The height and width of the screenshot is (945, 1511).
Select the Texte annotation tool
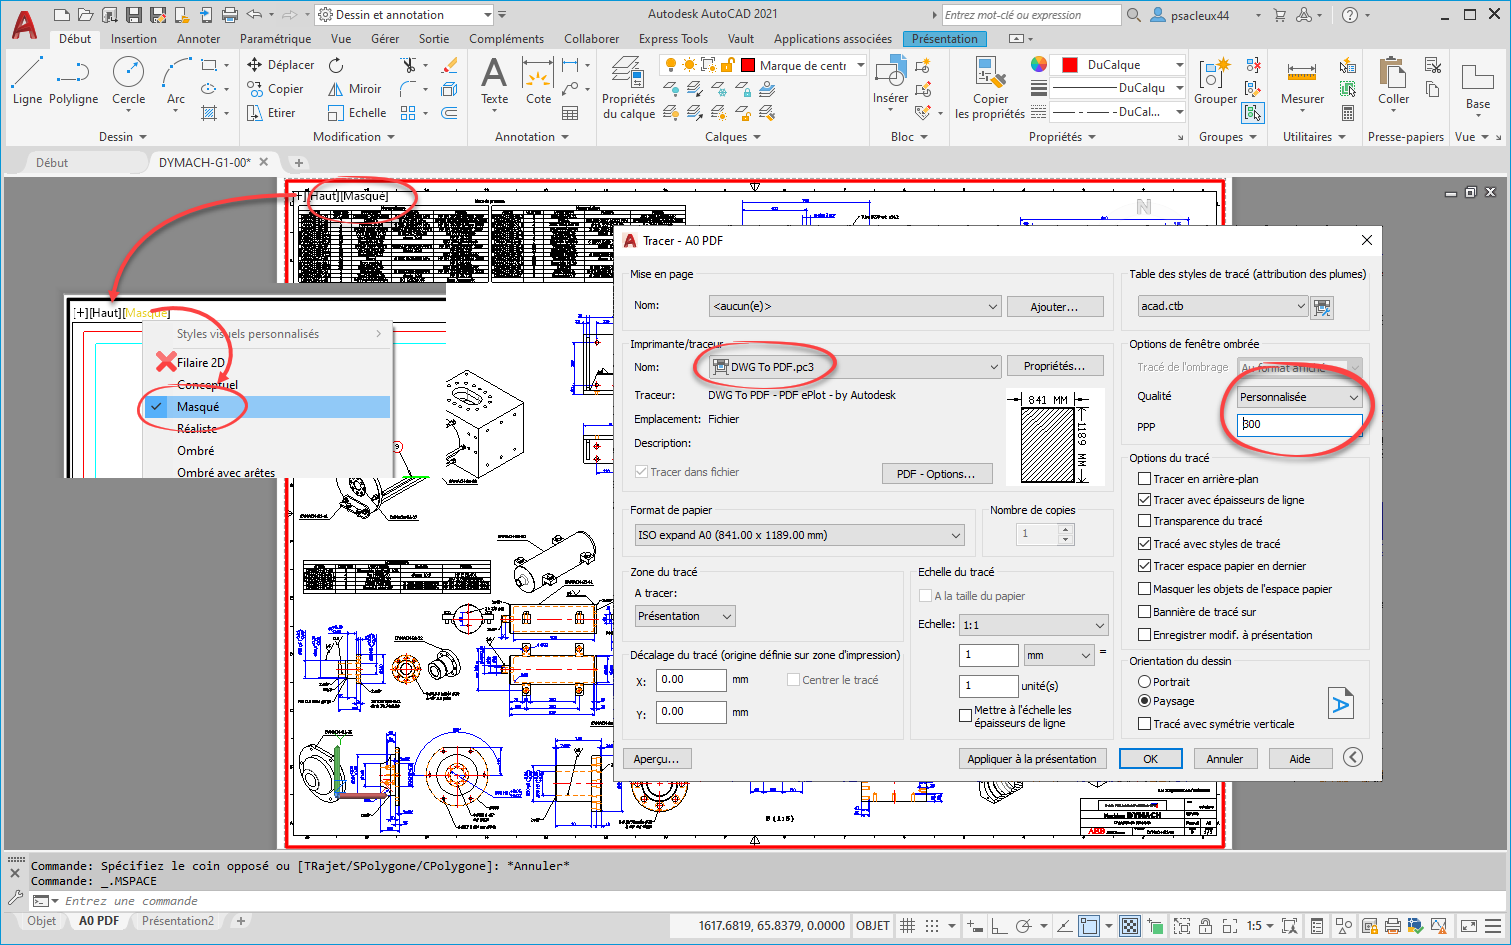coord(494,80)
